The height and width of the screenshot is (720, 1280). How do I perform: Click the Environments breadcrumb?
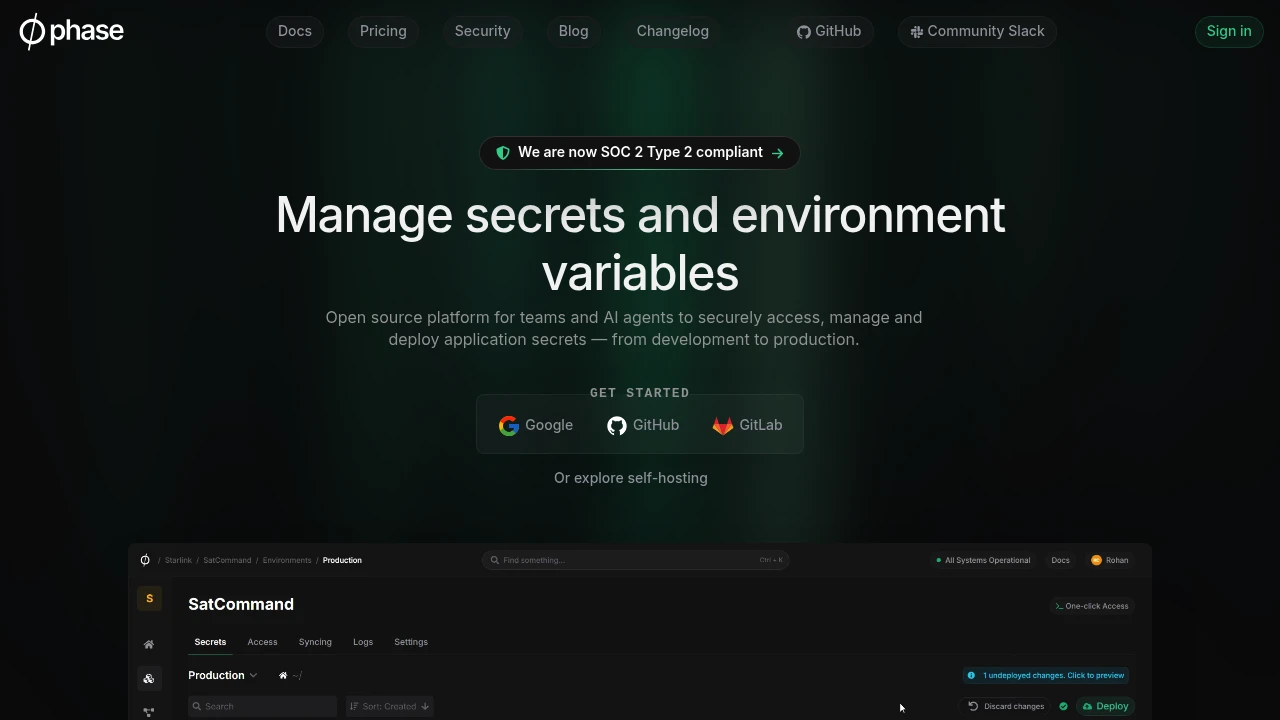point(287,560)
